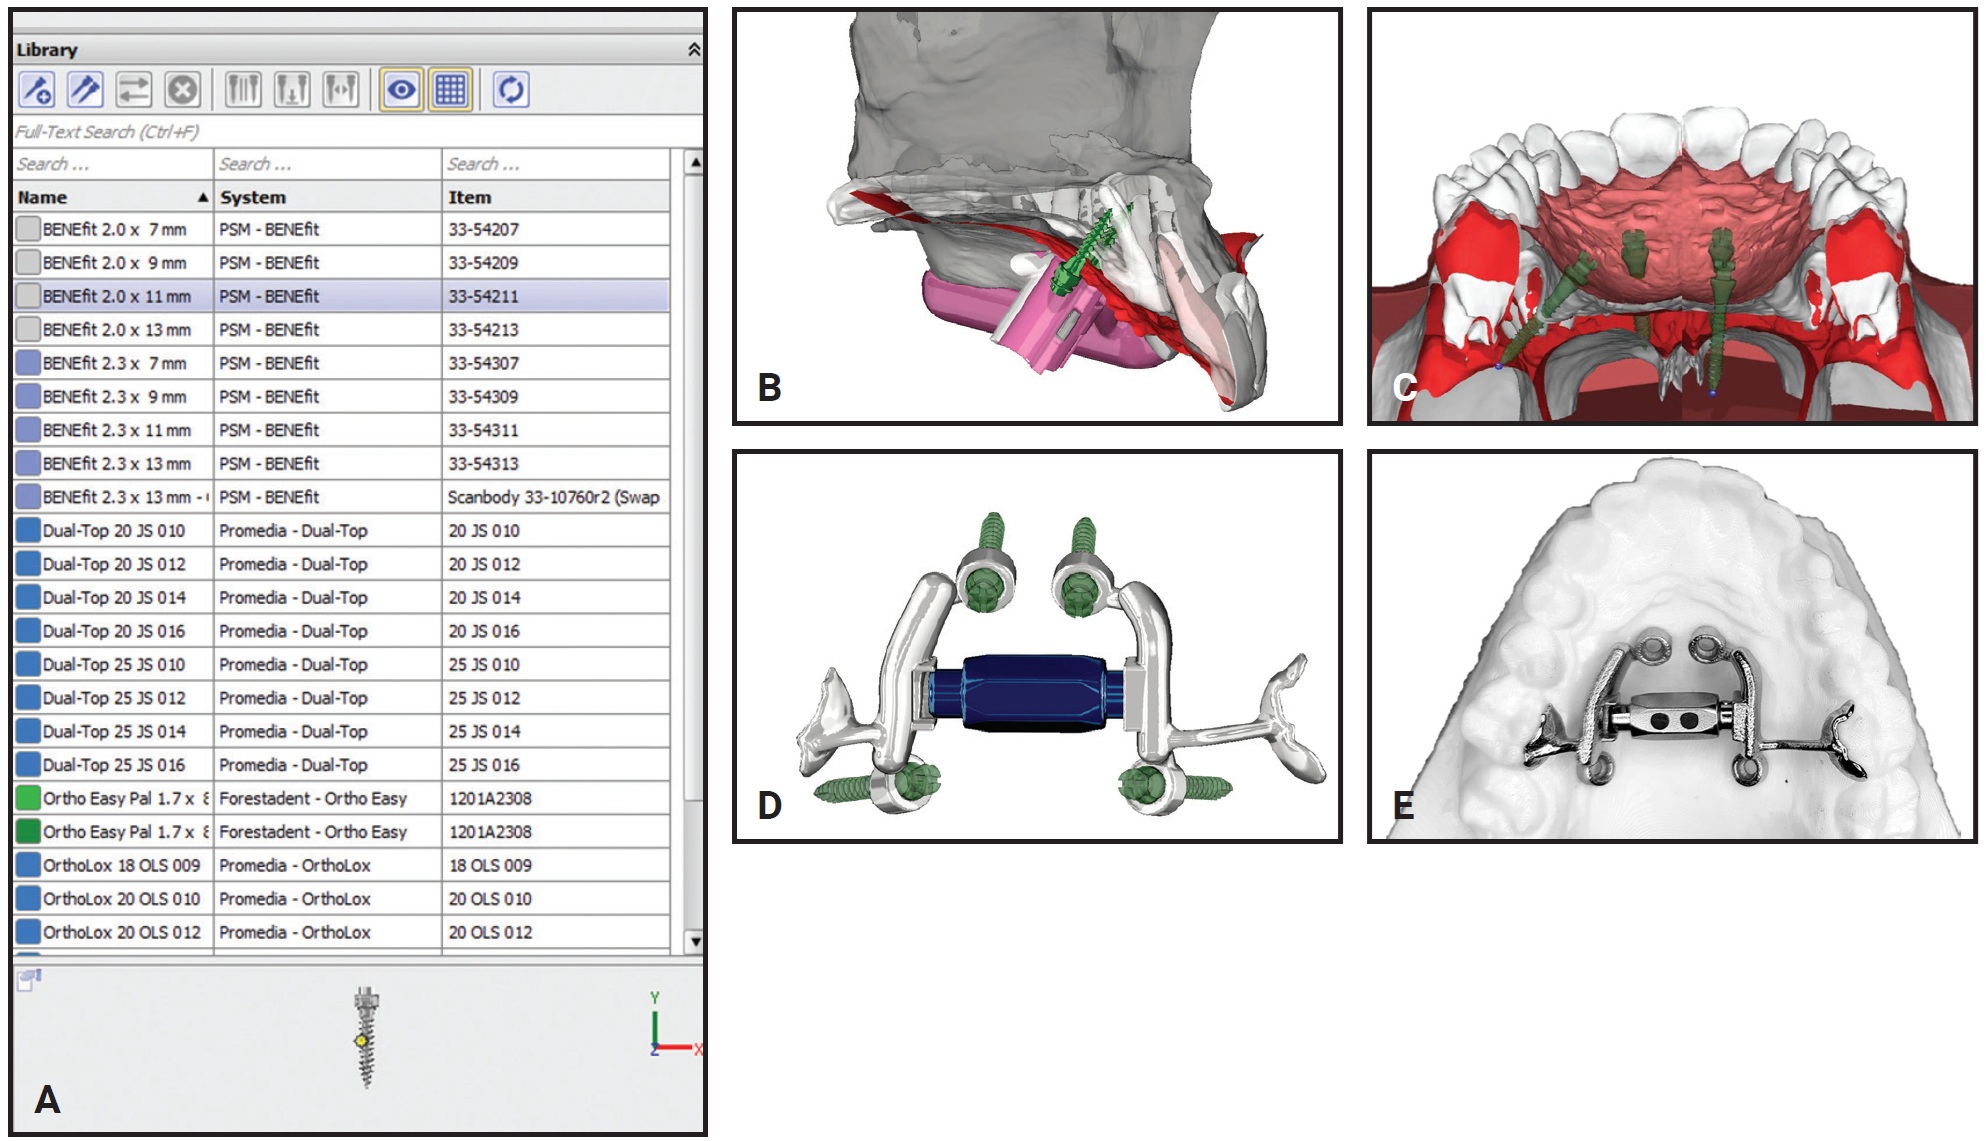1986x1141 pixels.
Task: Sort by the Name column header
Action: point(112,197)
